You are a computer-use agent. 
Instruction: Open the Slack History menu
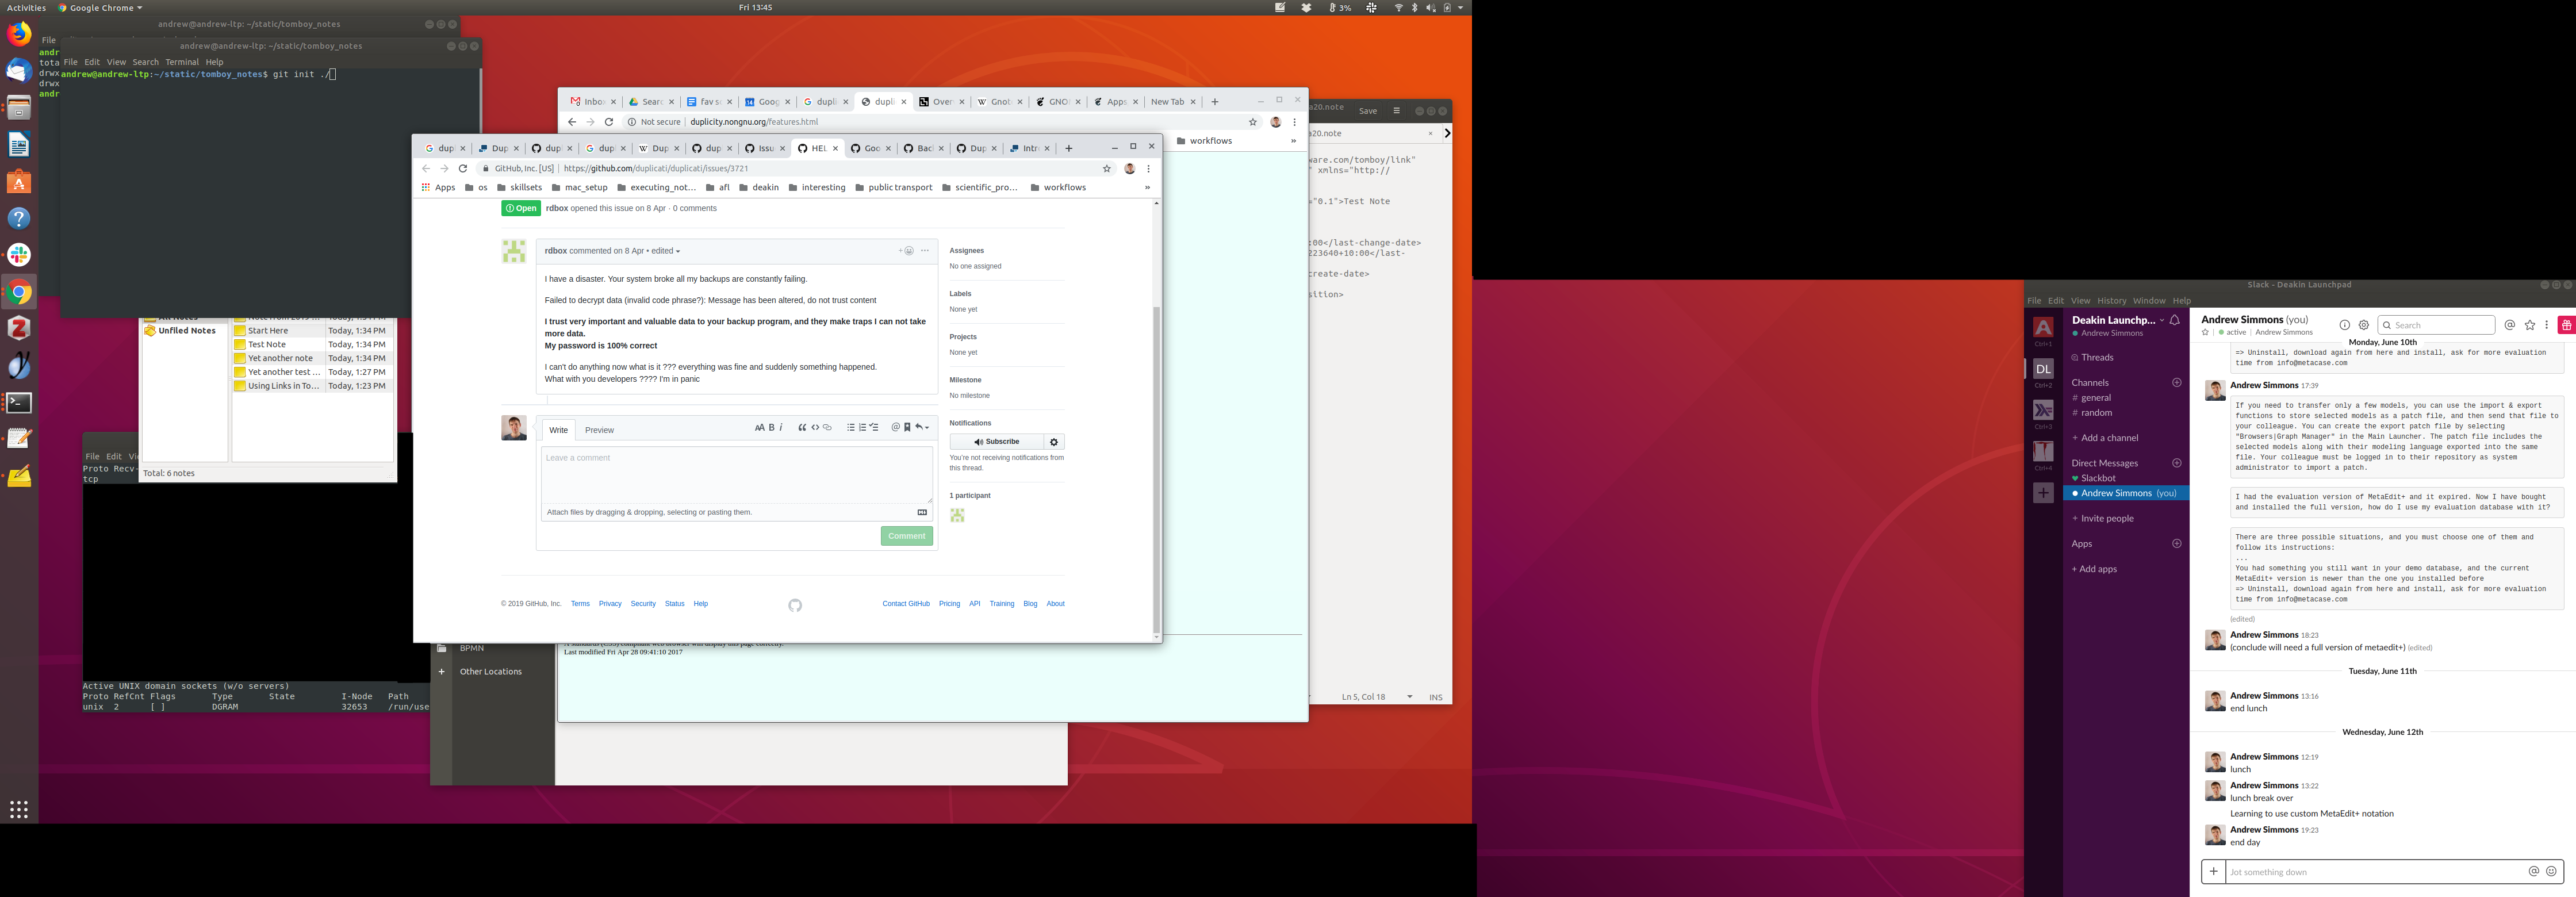point(2111,301)
